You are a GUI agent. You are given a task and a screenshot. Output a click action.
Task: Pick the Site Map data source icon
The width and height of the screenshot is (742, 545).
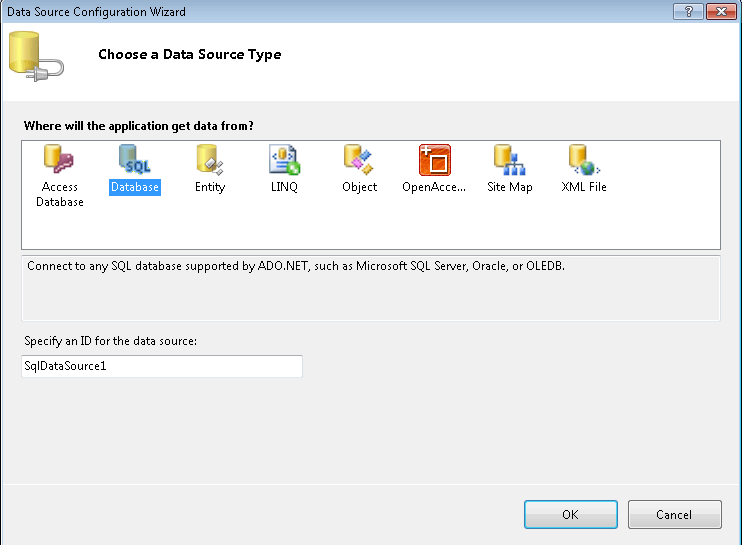coord(510,159)
